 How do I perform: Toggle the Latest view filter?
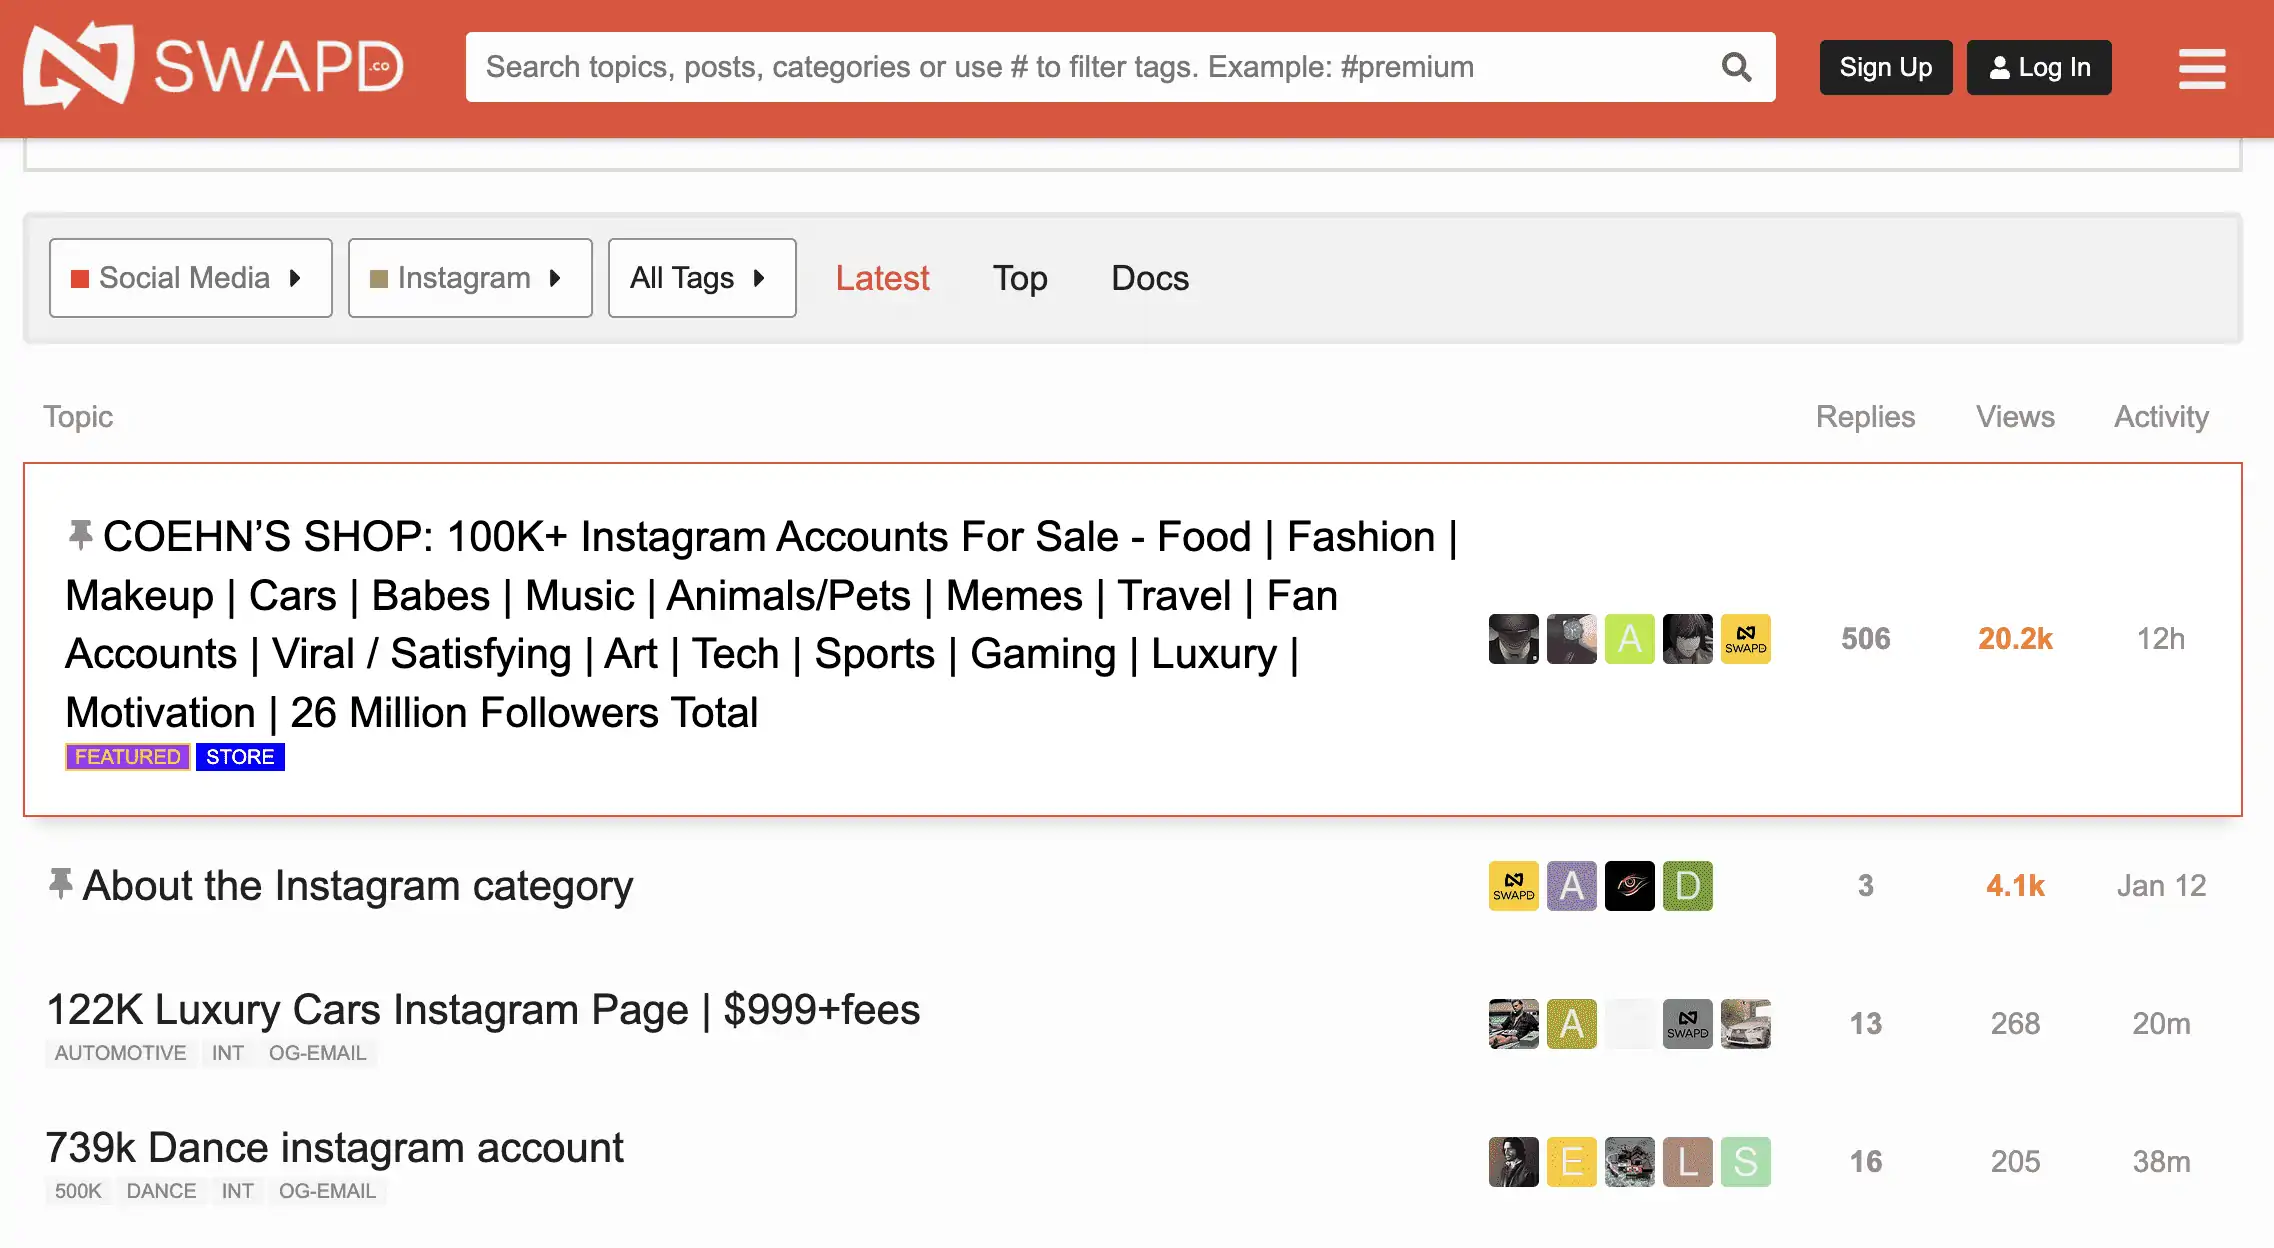(882, 278)
